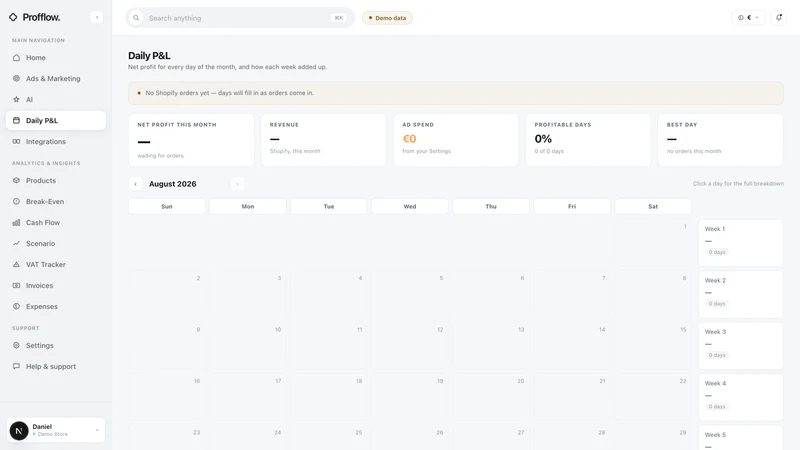The width and height of the screenshot is (800, 450).
Task: Click the Week 4 summary card
Action: (x=740, y=397)
